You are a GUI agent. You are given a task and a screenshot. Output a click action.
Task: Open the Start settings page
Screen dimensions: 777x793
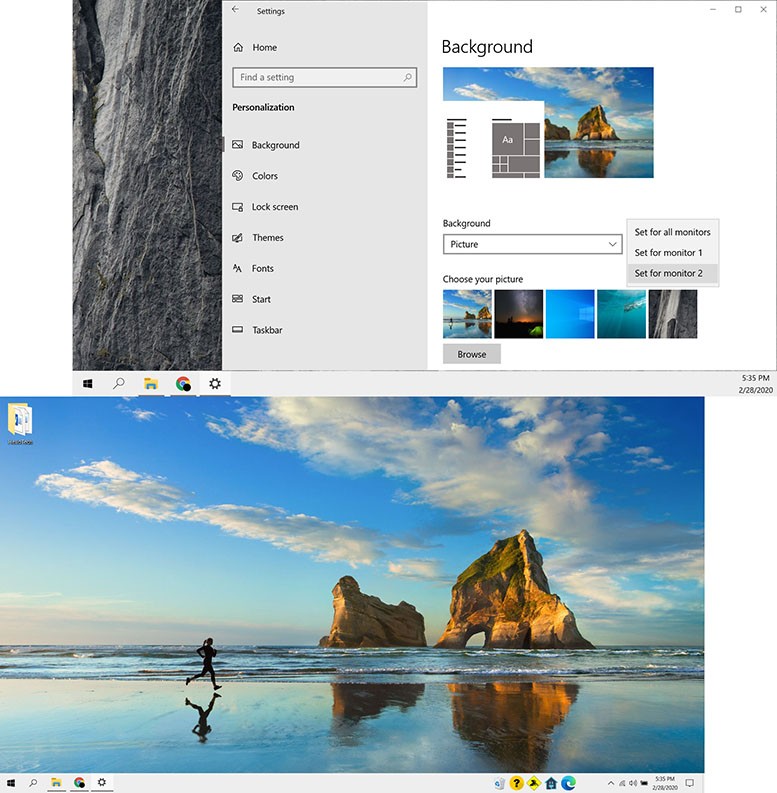pyautogui.click(x=251, y=299)
